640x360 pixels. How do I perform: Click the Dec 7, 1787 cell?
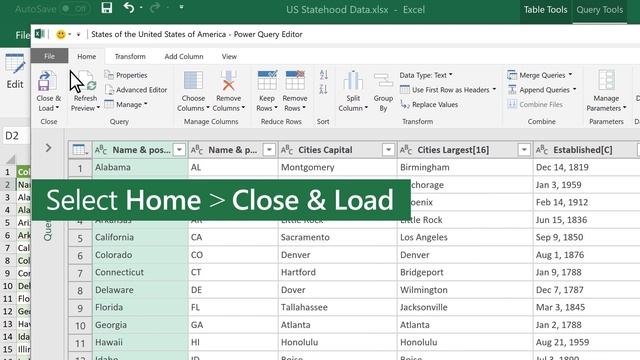point(586,290)
